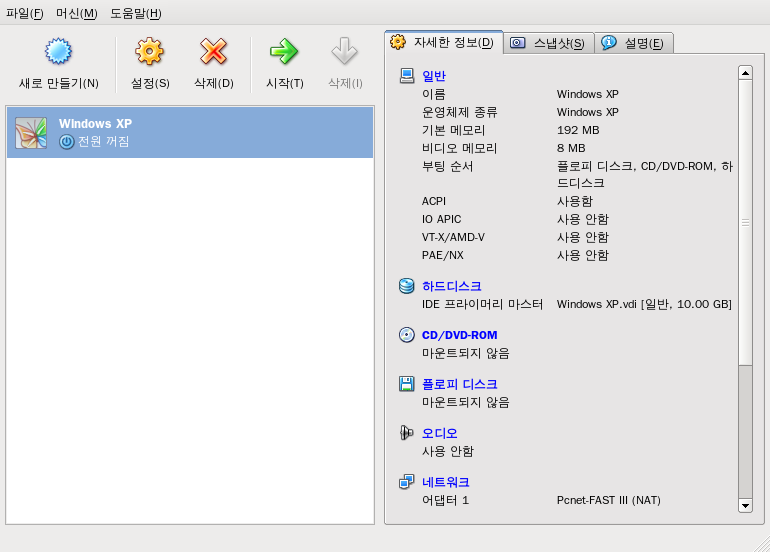770x552 pixels.
Task: Click the red X Delete (삭제(D)) icon
Action: click(x=213, y=52)
